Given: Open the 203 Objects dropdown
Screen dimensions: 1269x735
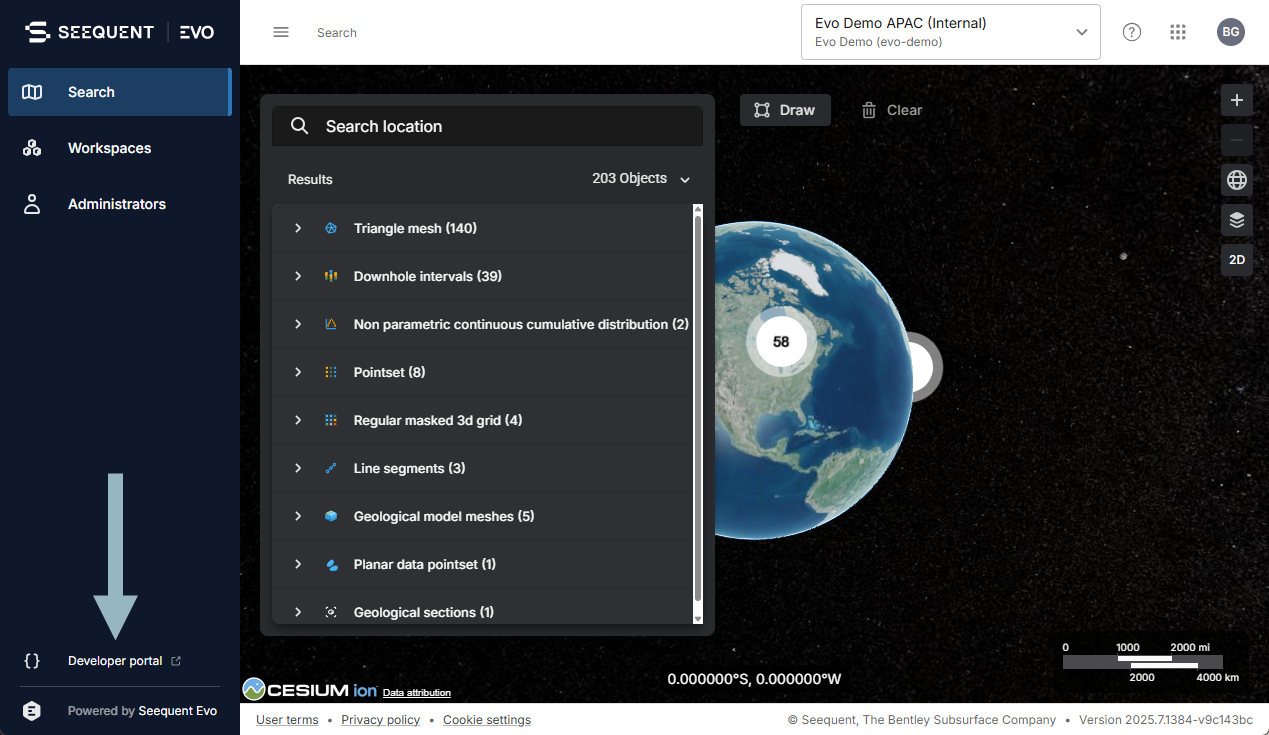Looking at the screenshot, I should [x=641, y=179].
